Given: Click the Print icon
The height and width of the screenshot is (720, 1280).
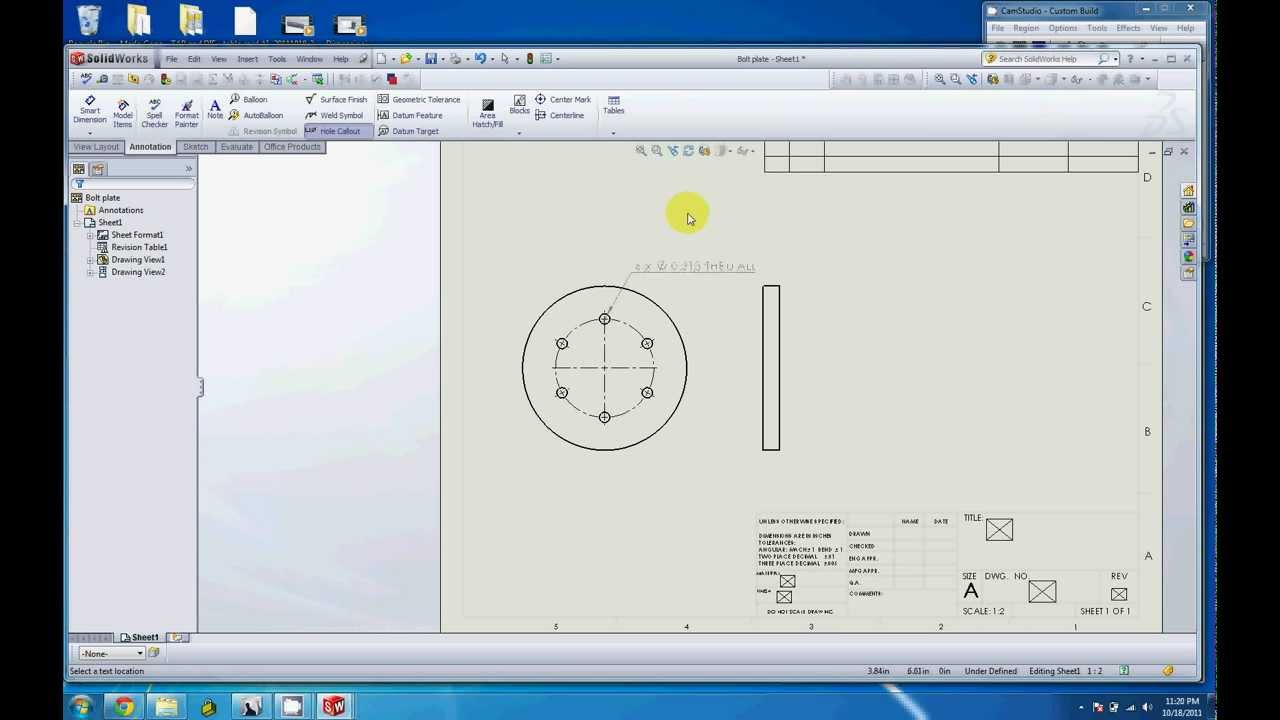Looking at the screenshot, I should [455, 58].
